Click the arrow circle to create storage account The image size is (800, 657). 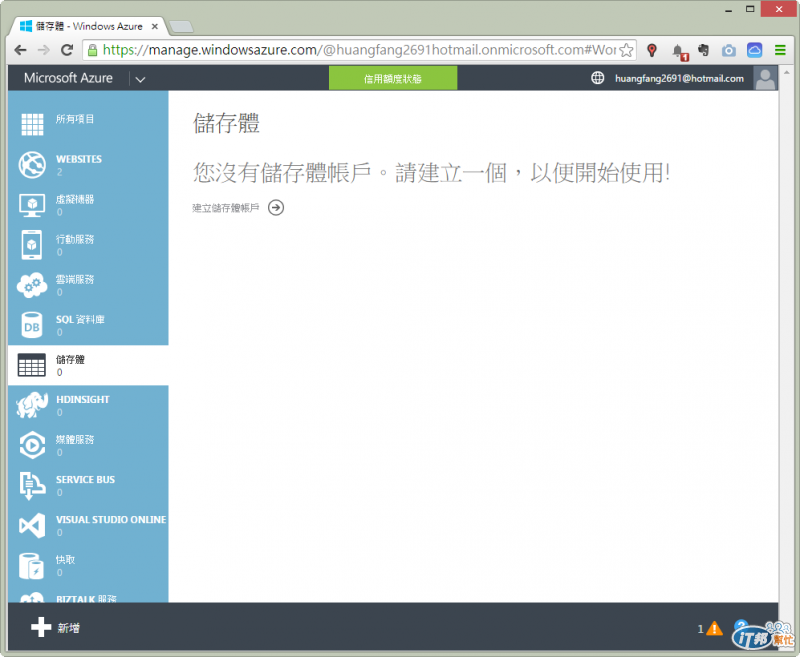coord(276,208)
